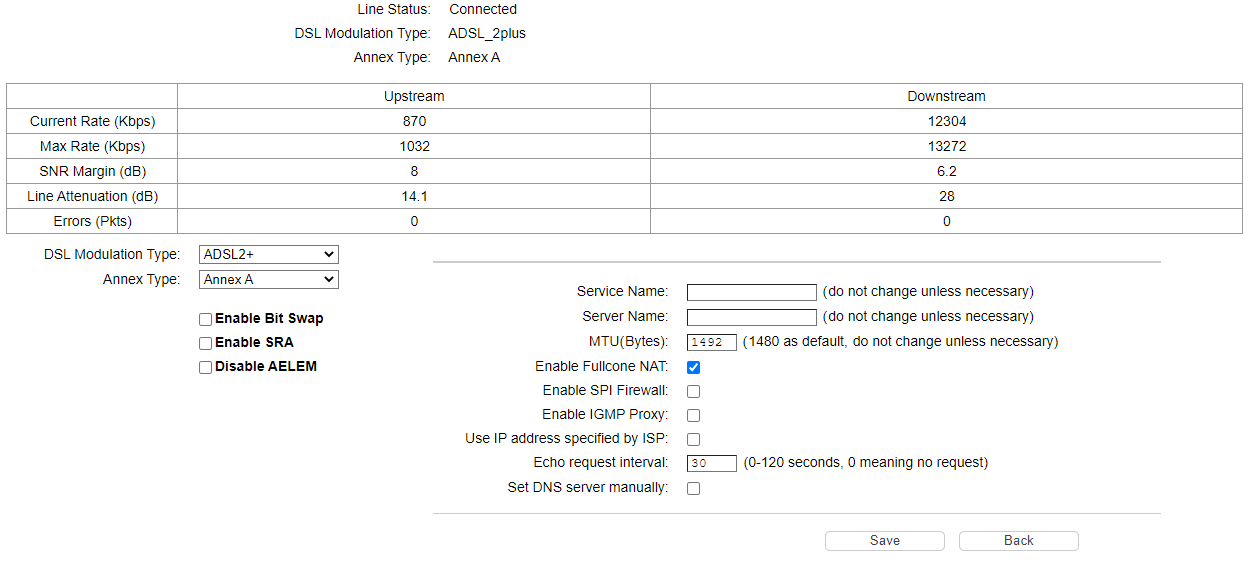The height and width of the screenshot is (572, 1259).
Task: Go back using the Back button
Action: pos(1019,541)
